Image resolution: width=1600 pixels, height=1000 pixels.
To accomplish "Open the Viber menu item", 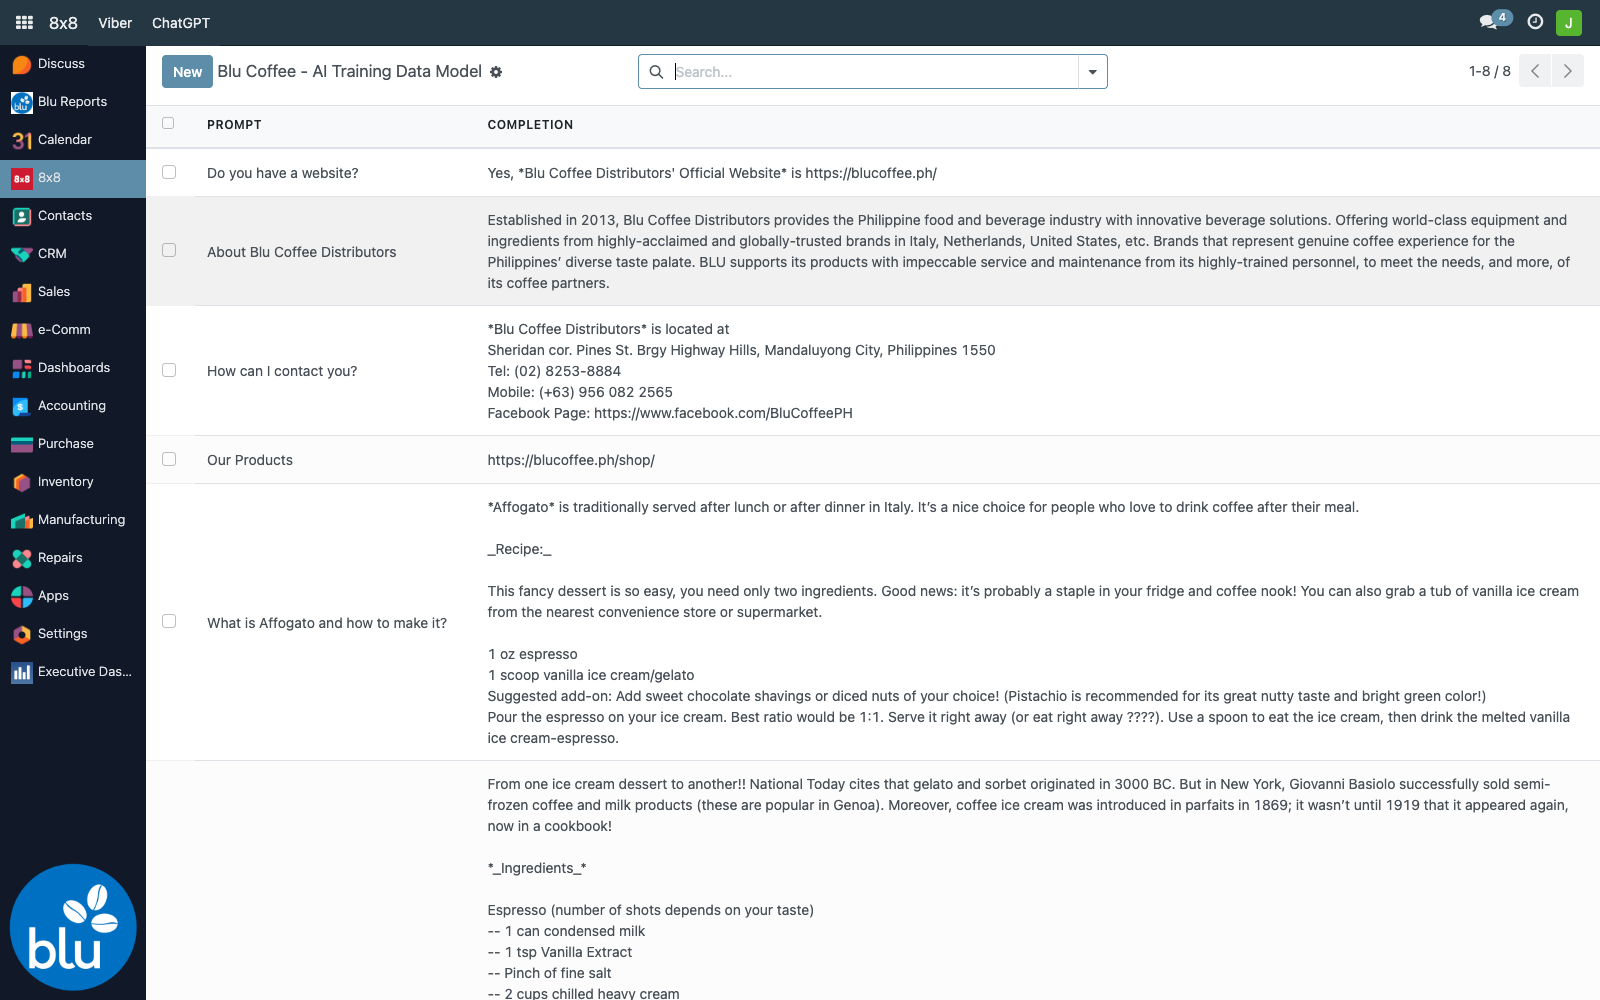I will point(115,23).
